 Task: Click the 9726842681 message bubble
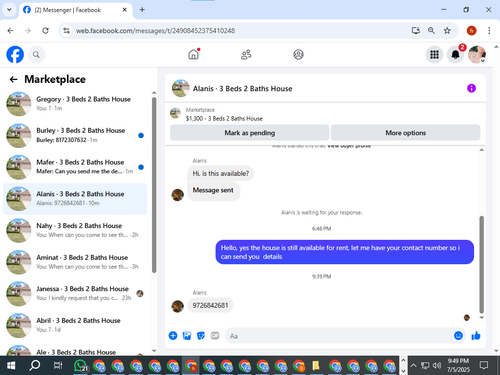click(210, 305)
